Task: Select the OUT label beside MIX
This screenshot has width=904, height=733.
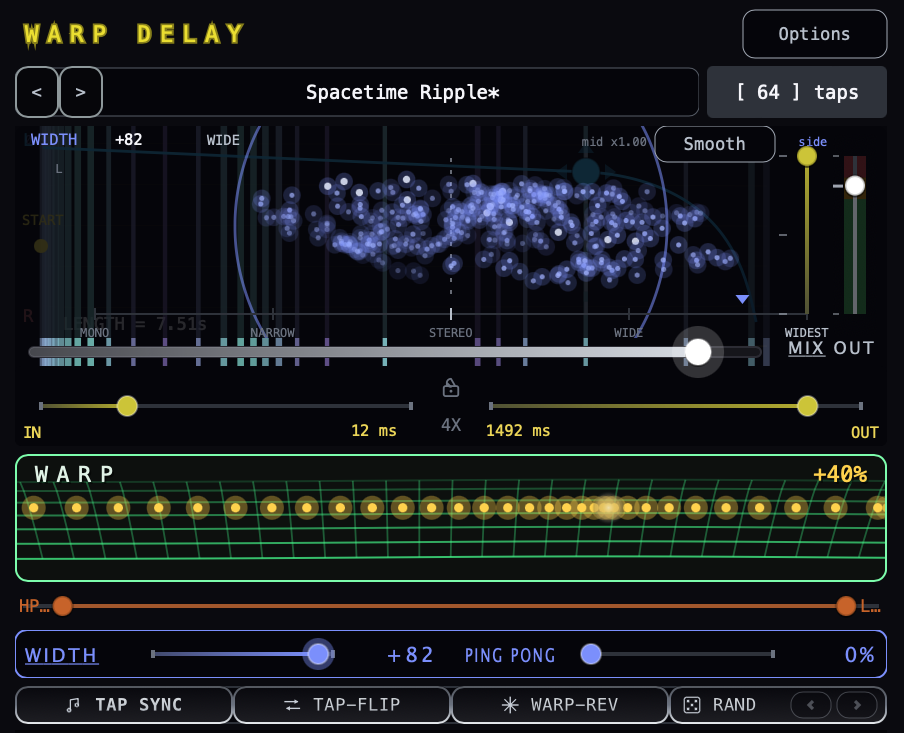Action: pos(854,348)
